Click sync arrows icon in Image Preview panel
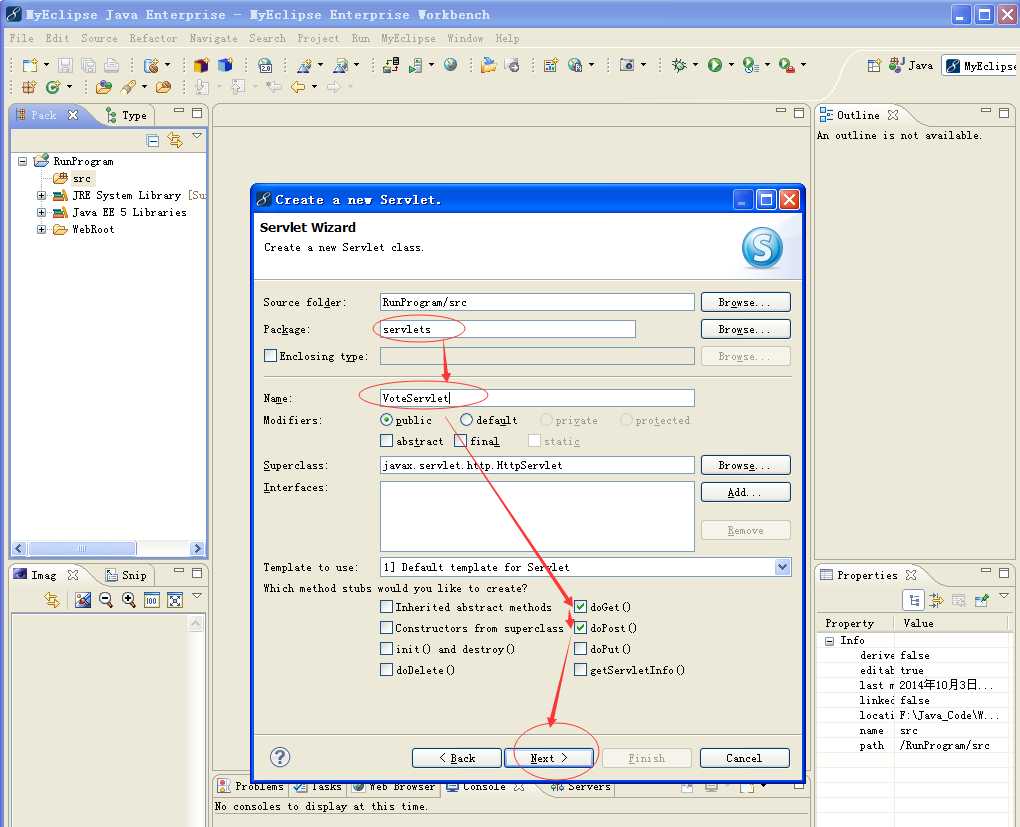 click(51, 600)
